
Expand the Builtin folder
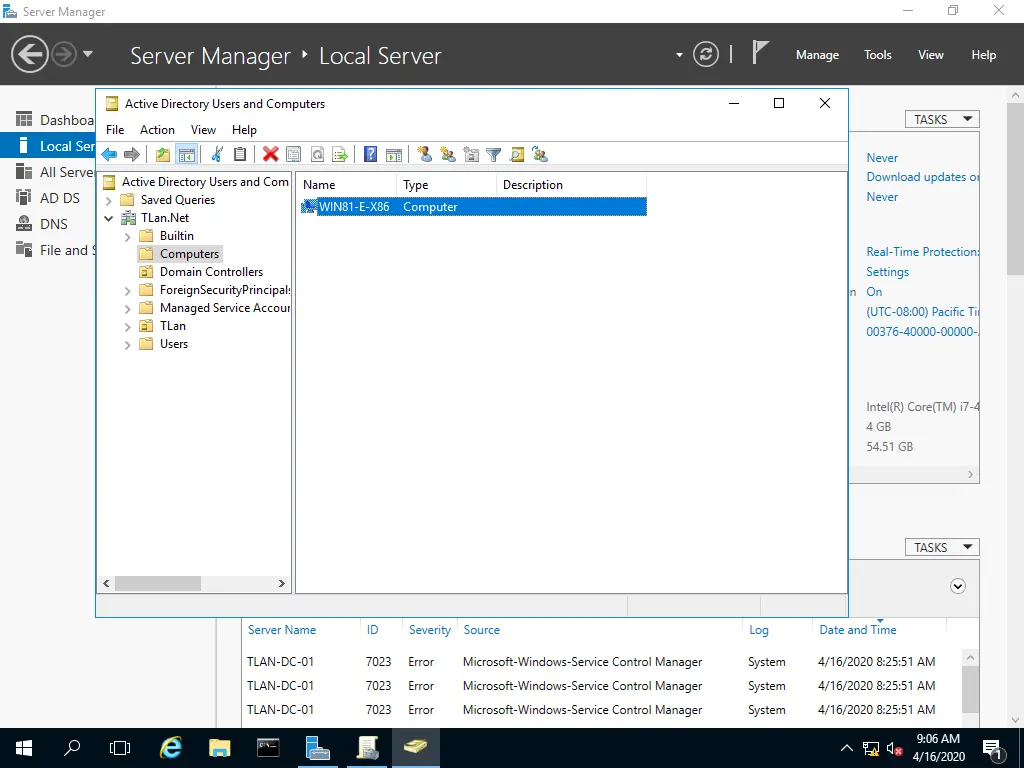(127, 236)
